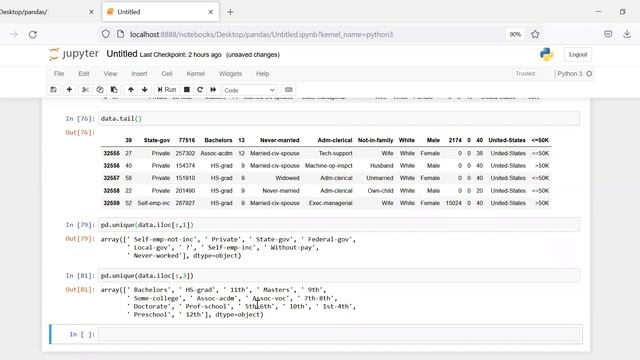Click the Out[76] output prompt
Viewport: 640px width, 360px height.
pyautogui.click(x=80, y=133)
